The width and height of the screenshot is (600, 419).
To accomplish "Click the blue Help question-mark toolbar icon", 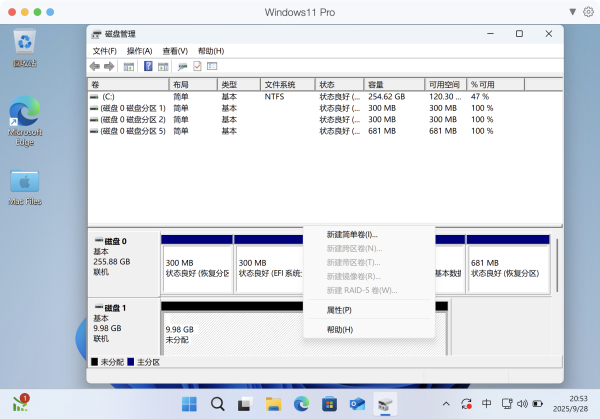I will click(148, 66).
